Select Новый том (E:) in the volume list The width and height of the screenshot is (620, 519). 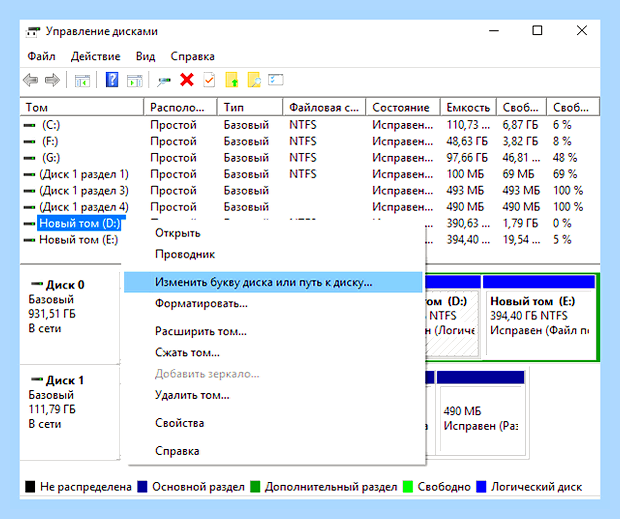(78, 240)
